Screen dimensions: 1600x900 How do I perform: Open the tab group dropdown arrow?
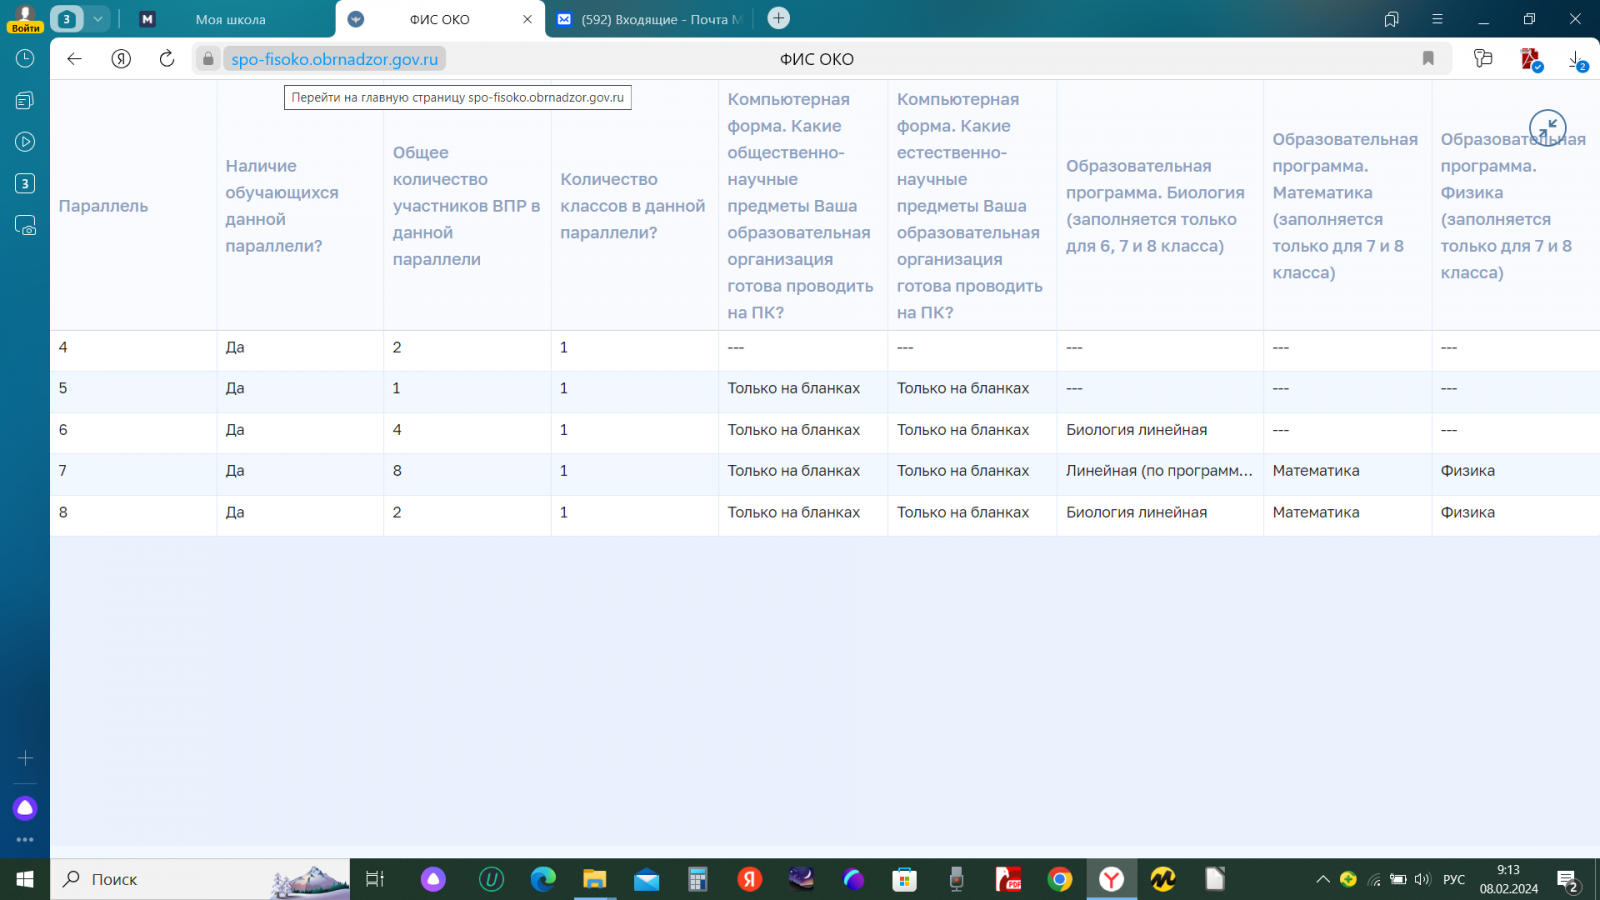click(98, 19)
